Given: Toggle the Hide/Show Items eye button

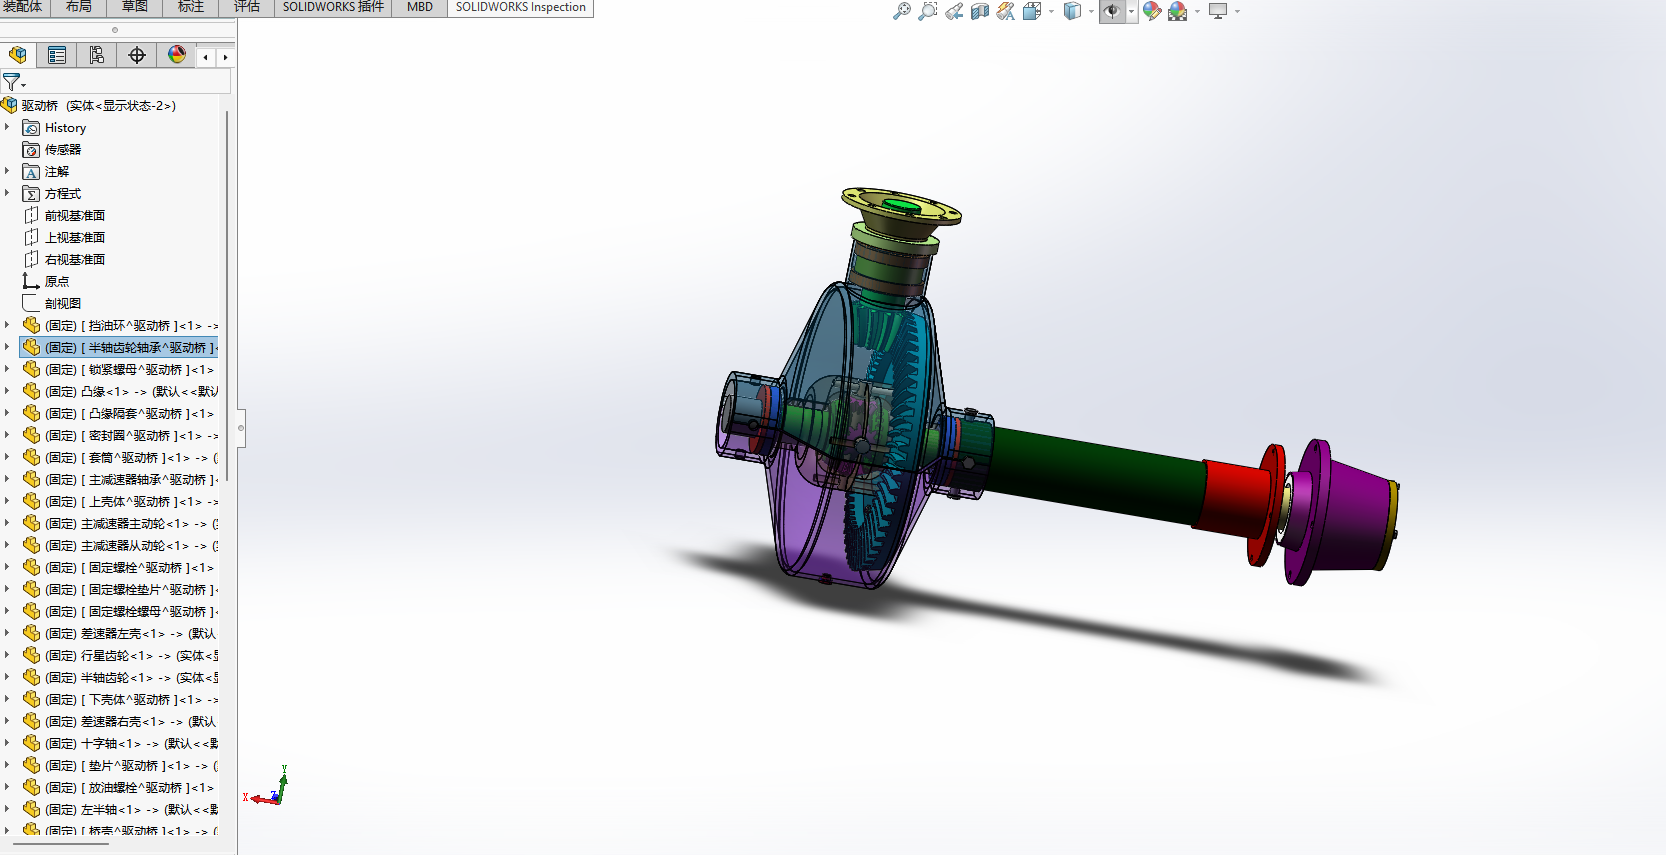Looking at the screenshot, I should click(x=1111, y=11).
